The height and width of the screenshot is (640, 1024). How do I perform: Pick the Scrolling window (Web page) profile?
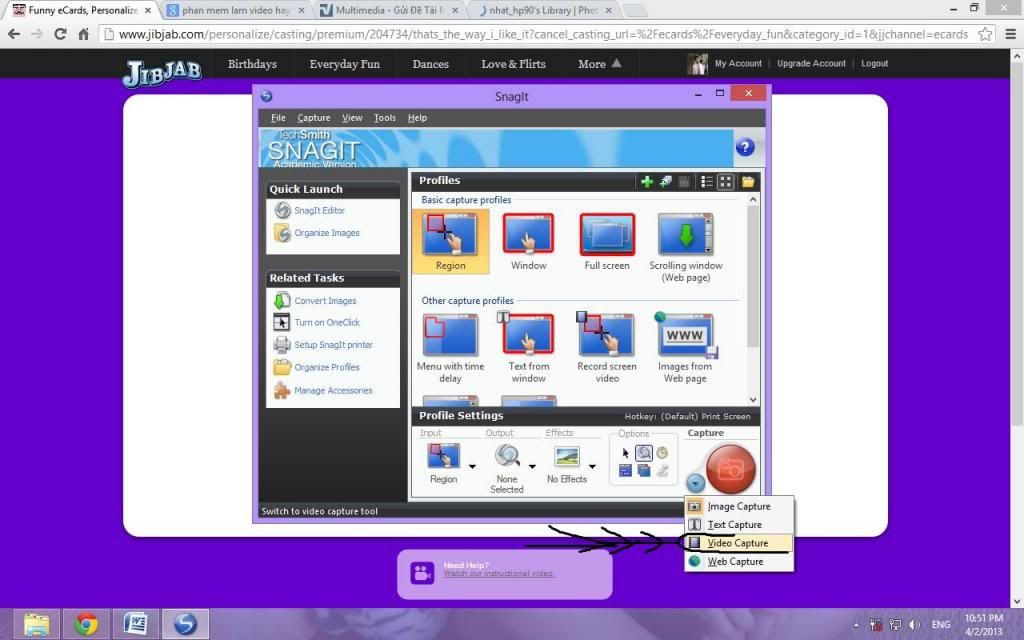point(686,248)
